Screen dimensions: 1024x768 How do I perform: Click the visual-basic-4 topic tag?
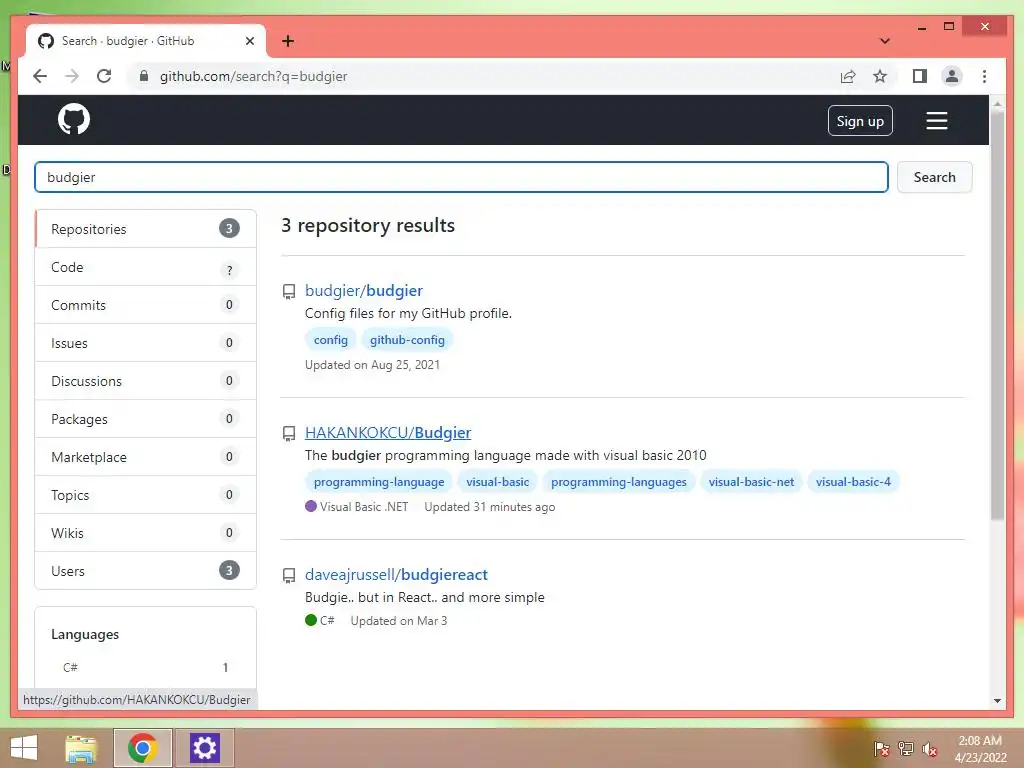click(853, 482)
